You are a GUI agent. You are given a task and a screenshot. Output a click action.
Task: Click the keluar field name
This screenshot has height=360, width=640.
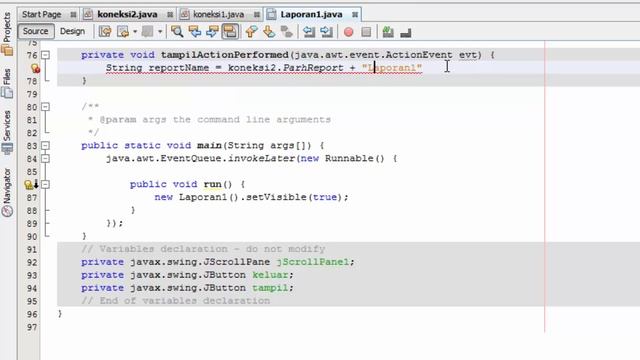tap(270, 275)
